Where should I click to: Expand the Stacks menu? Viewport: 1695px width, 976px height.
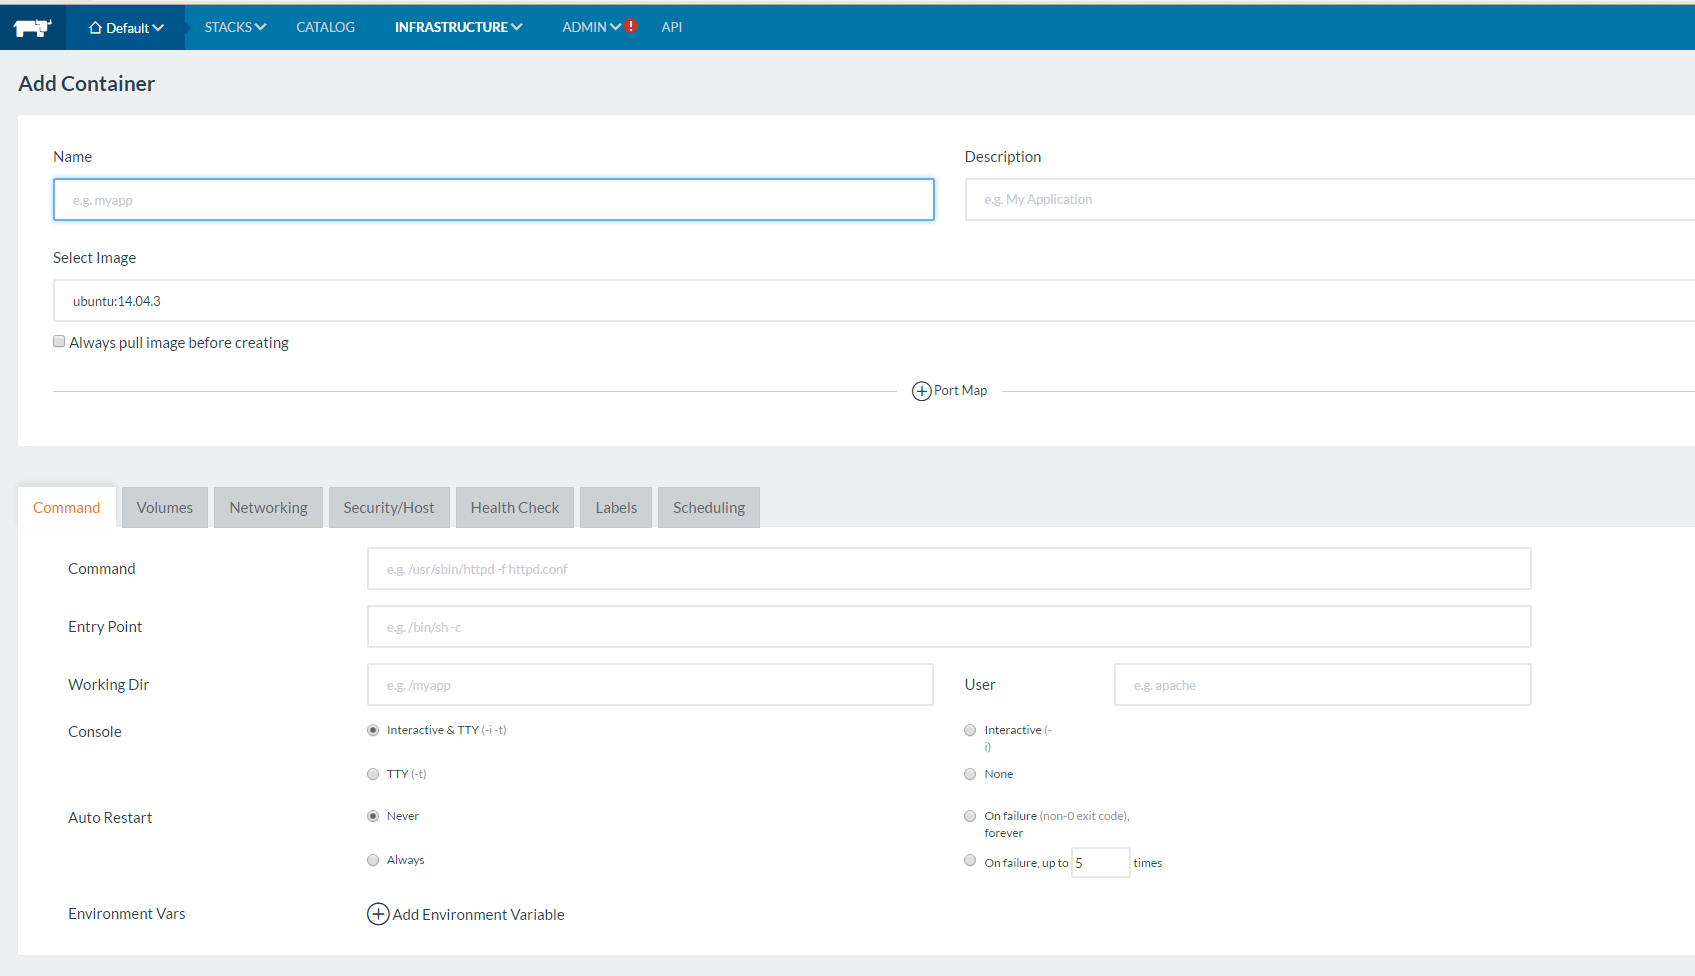pos(235,27)
